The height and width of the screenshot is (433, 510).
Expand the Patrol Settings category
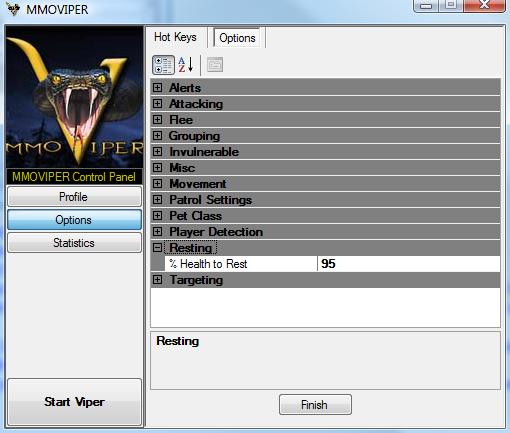click(x=157, y=200)
